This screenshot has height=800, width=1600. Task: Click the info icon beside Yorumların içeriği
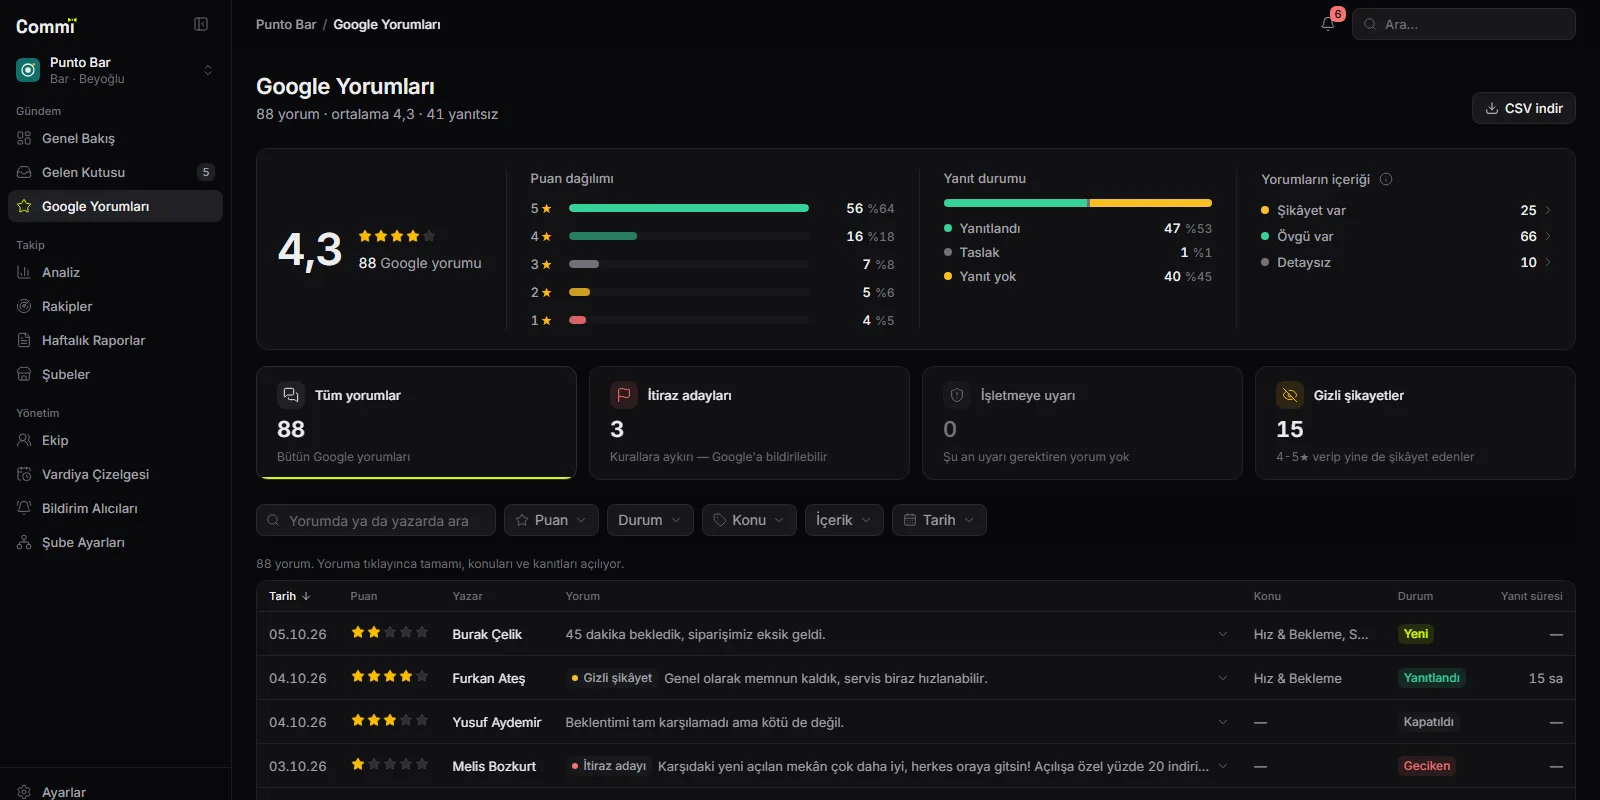click(1386, 179)
